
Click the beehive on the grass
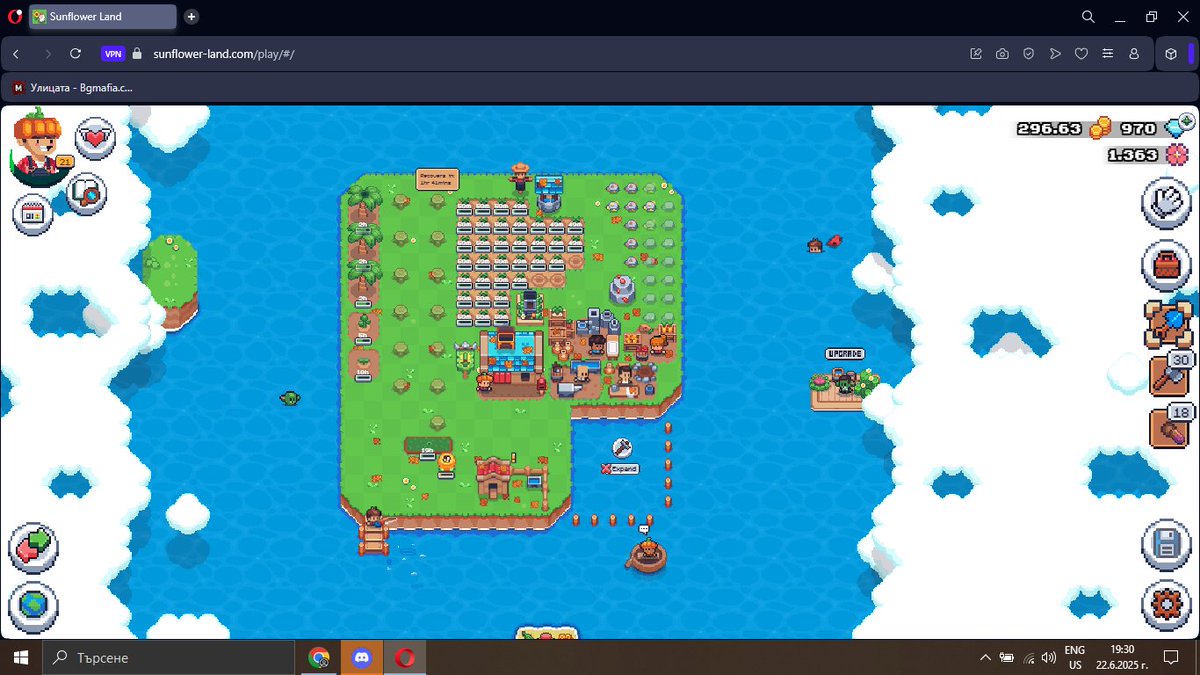447,462
